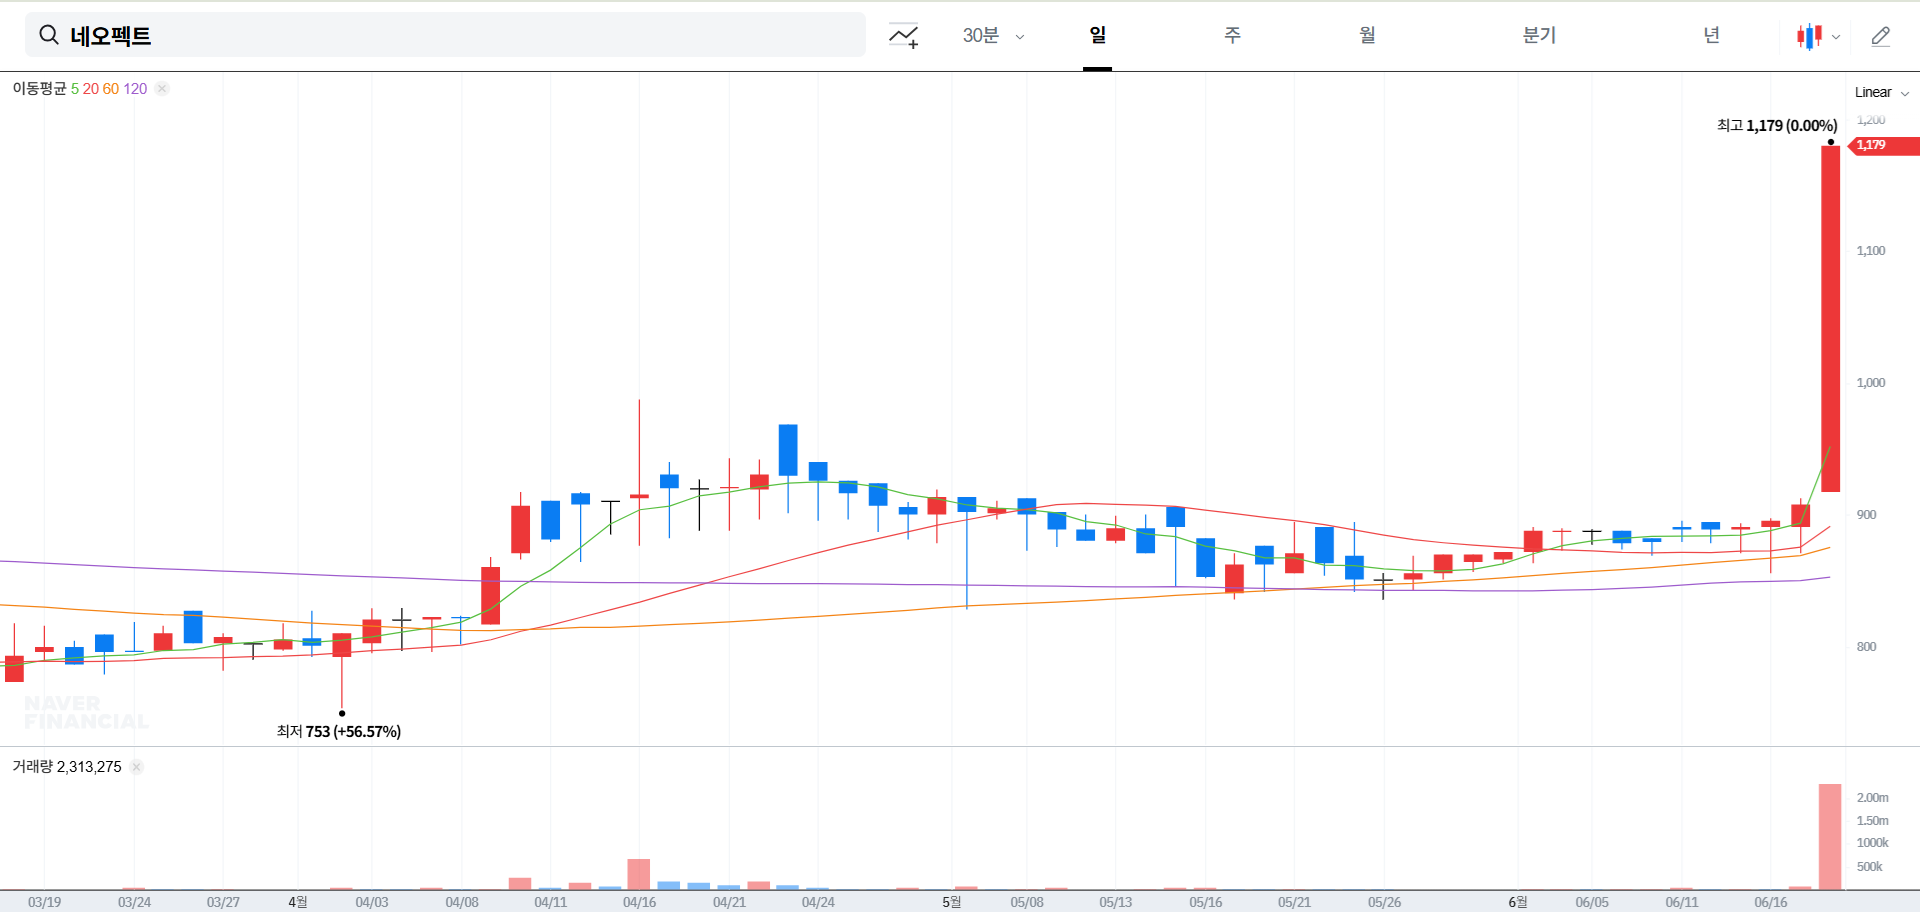
Task: Click the 900 price axis label
Action: pos(1867,514)
